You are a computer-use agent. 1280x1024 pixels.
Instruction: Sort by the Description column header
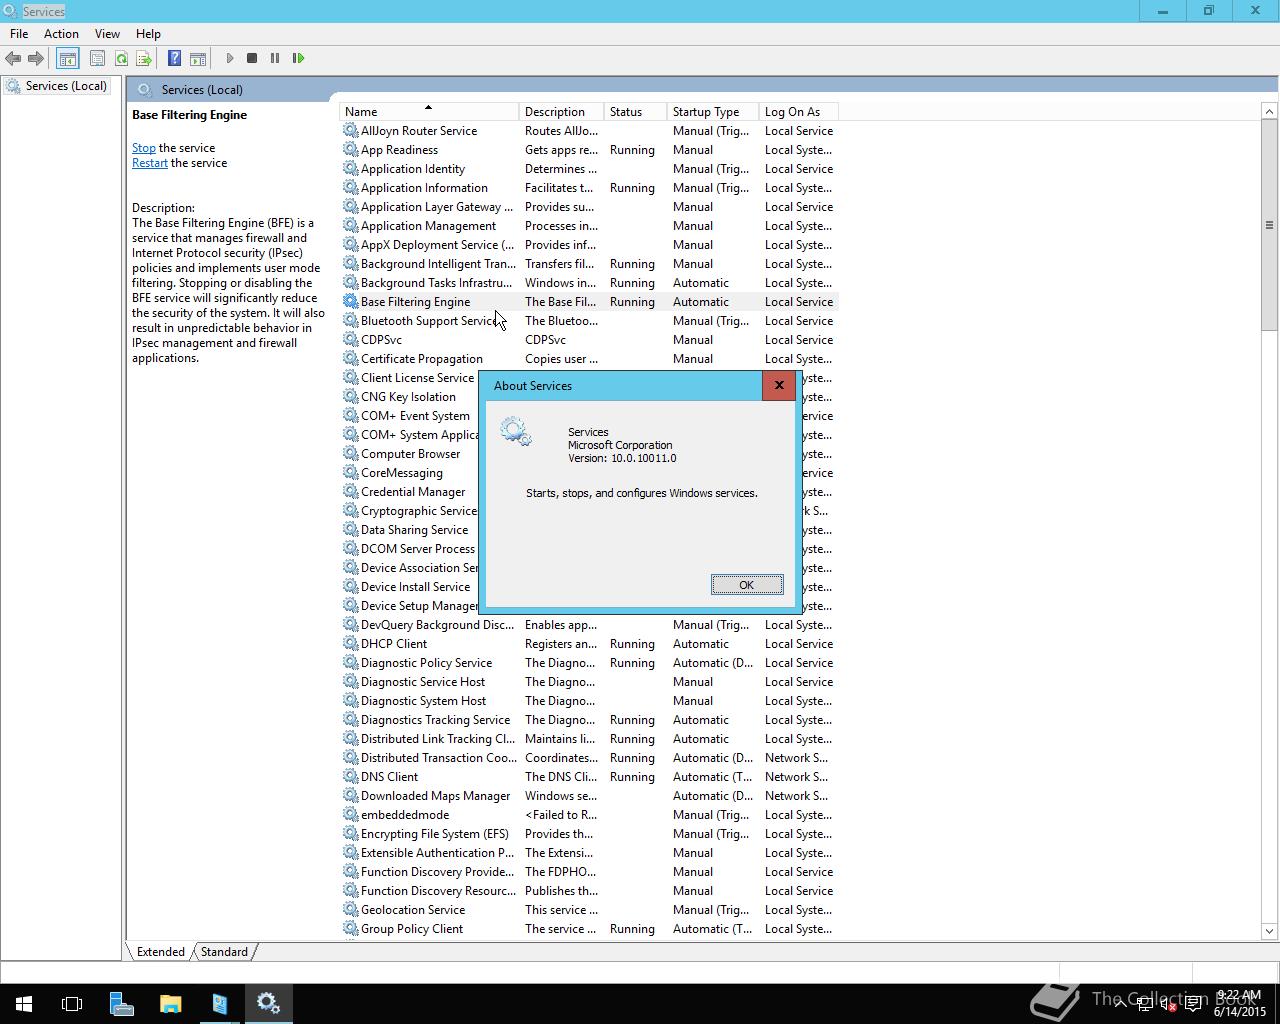coord(561,112)
